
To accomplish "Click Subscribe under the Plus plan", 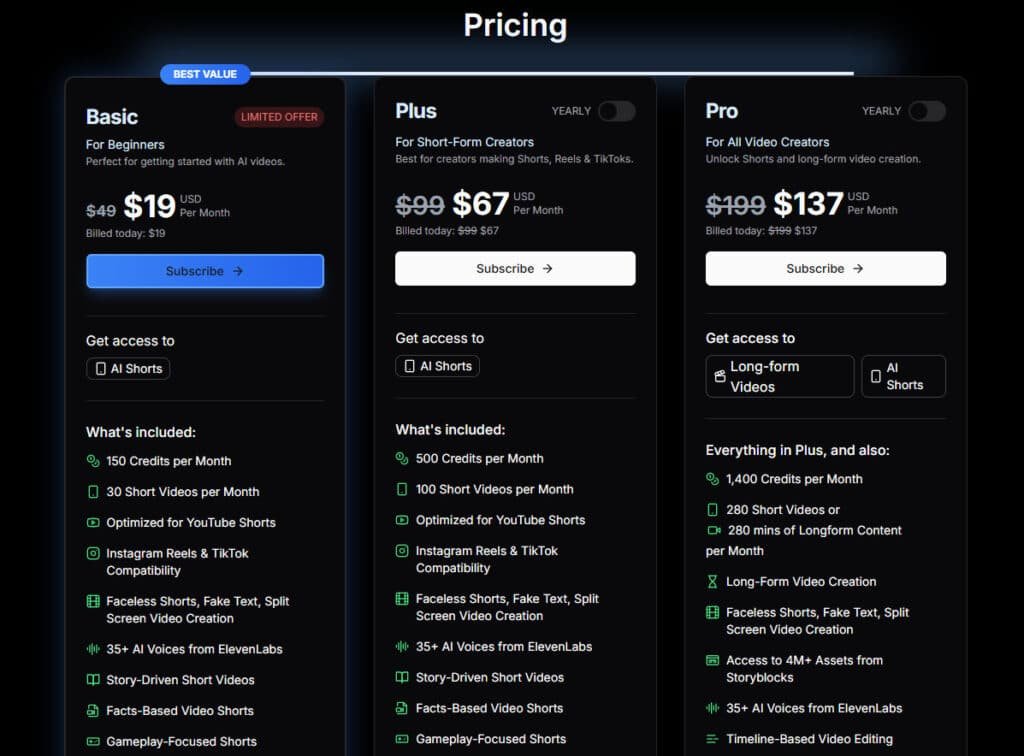I will click(x=515, y=268).
